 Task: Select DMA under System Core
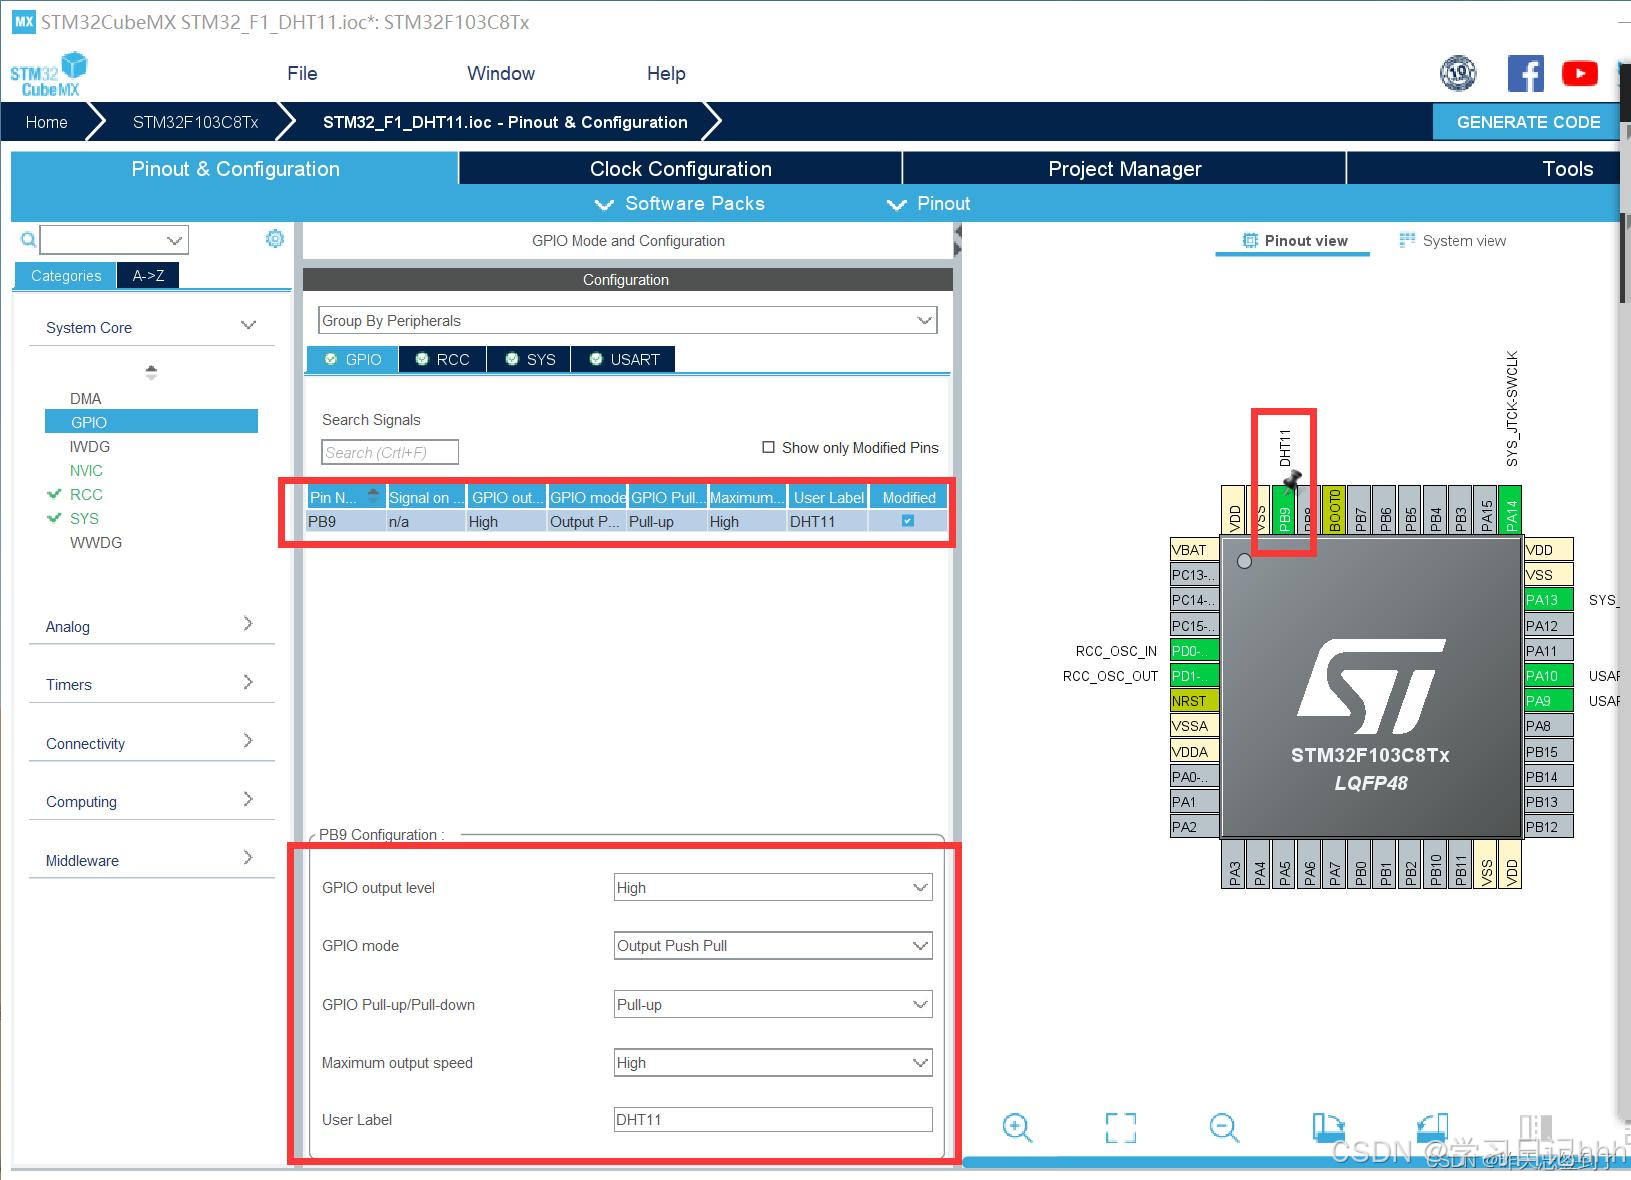coord(86,398)
